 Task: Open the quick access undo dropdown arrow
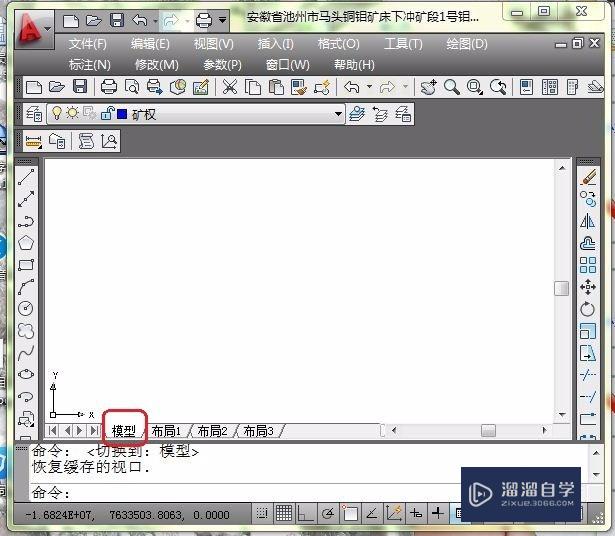156,20
